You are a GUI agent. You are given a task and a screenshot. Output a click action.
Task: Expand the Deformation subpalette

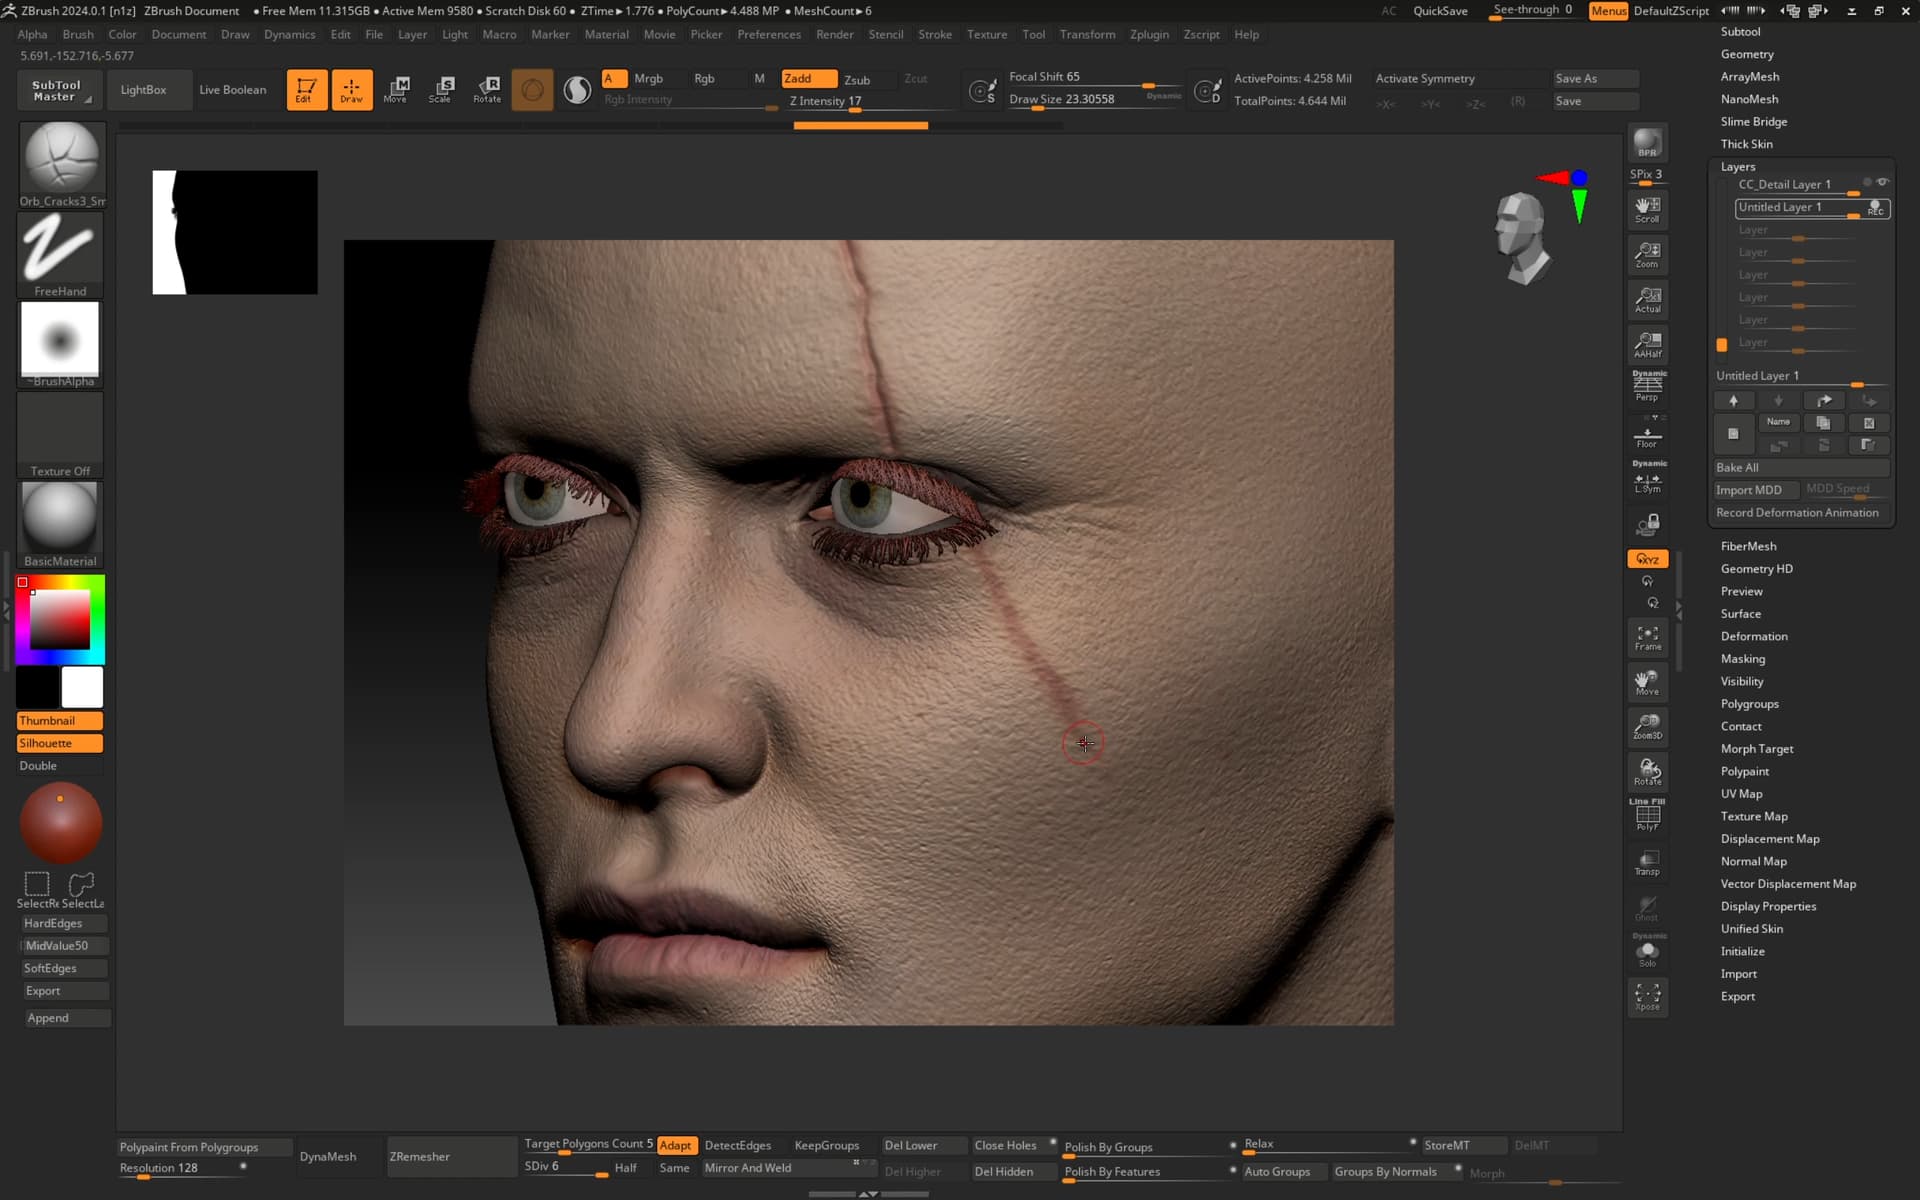coord(1754,636)
